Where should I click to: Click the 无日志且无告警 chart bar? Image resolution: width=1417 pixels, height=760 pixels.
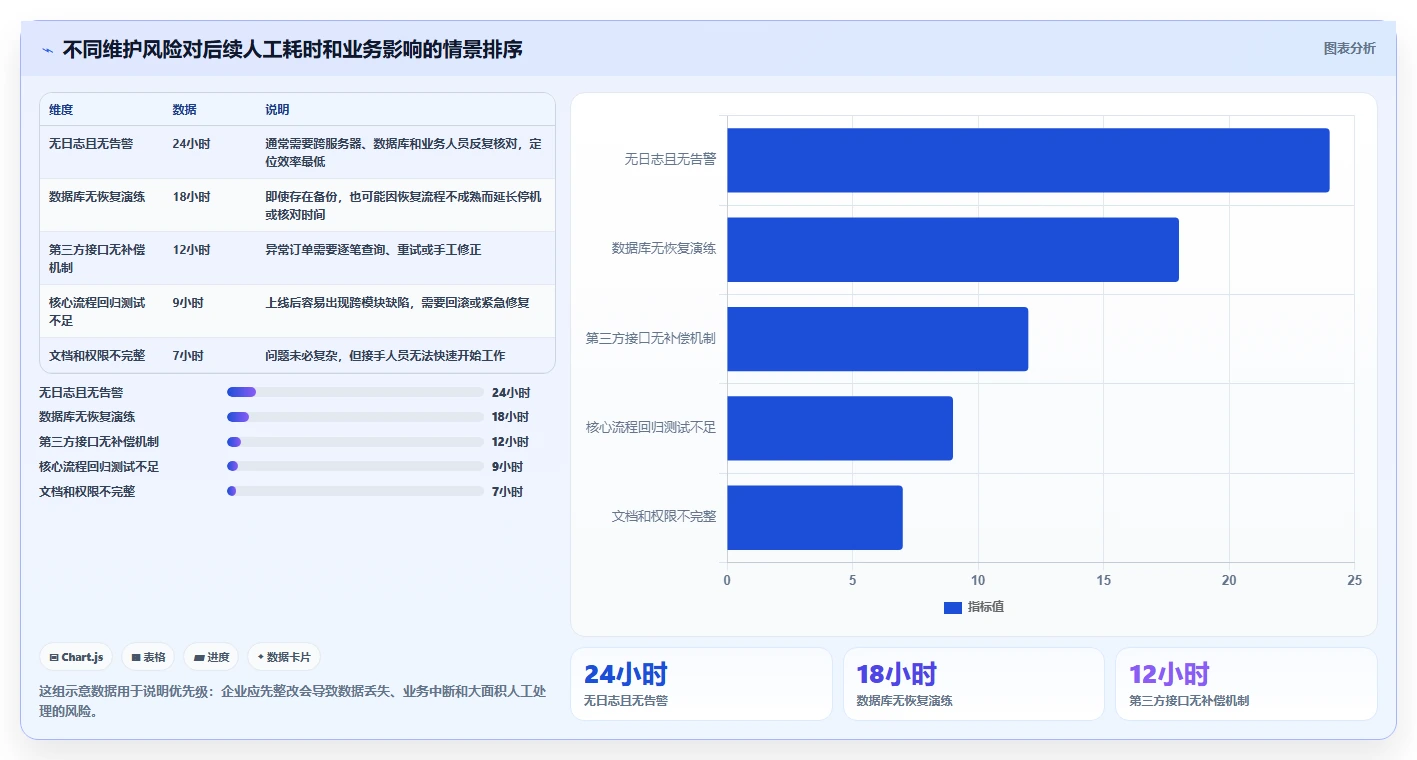pyautogui.click(x=1028, y=160)
